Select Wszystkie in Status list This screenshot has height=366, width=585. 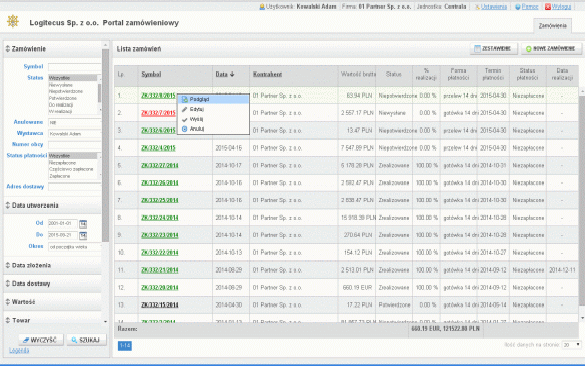coord(73,78)
